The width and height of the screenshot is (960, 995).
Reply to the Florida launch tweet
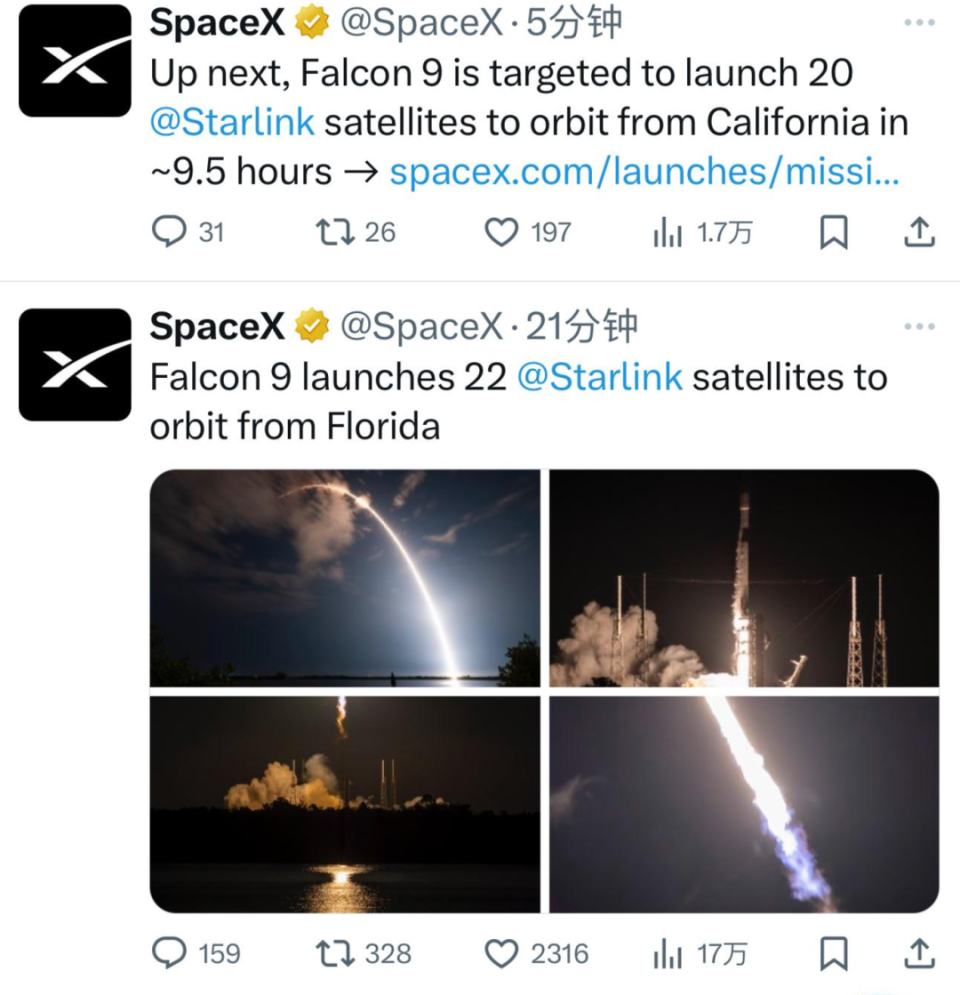(x=169, y=953)
